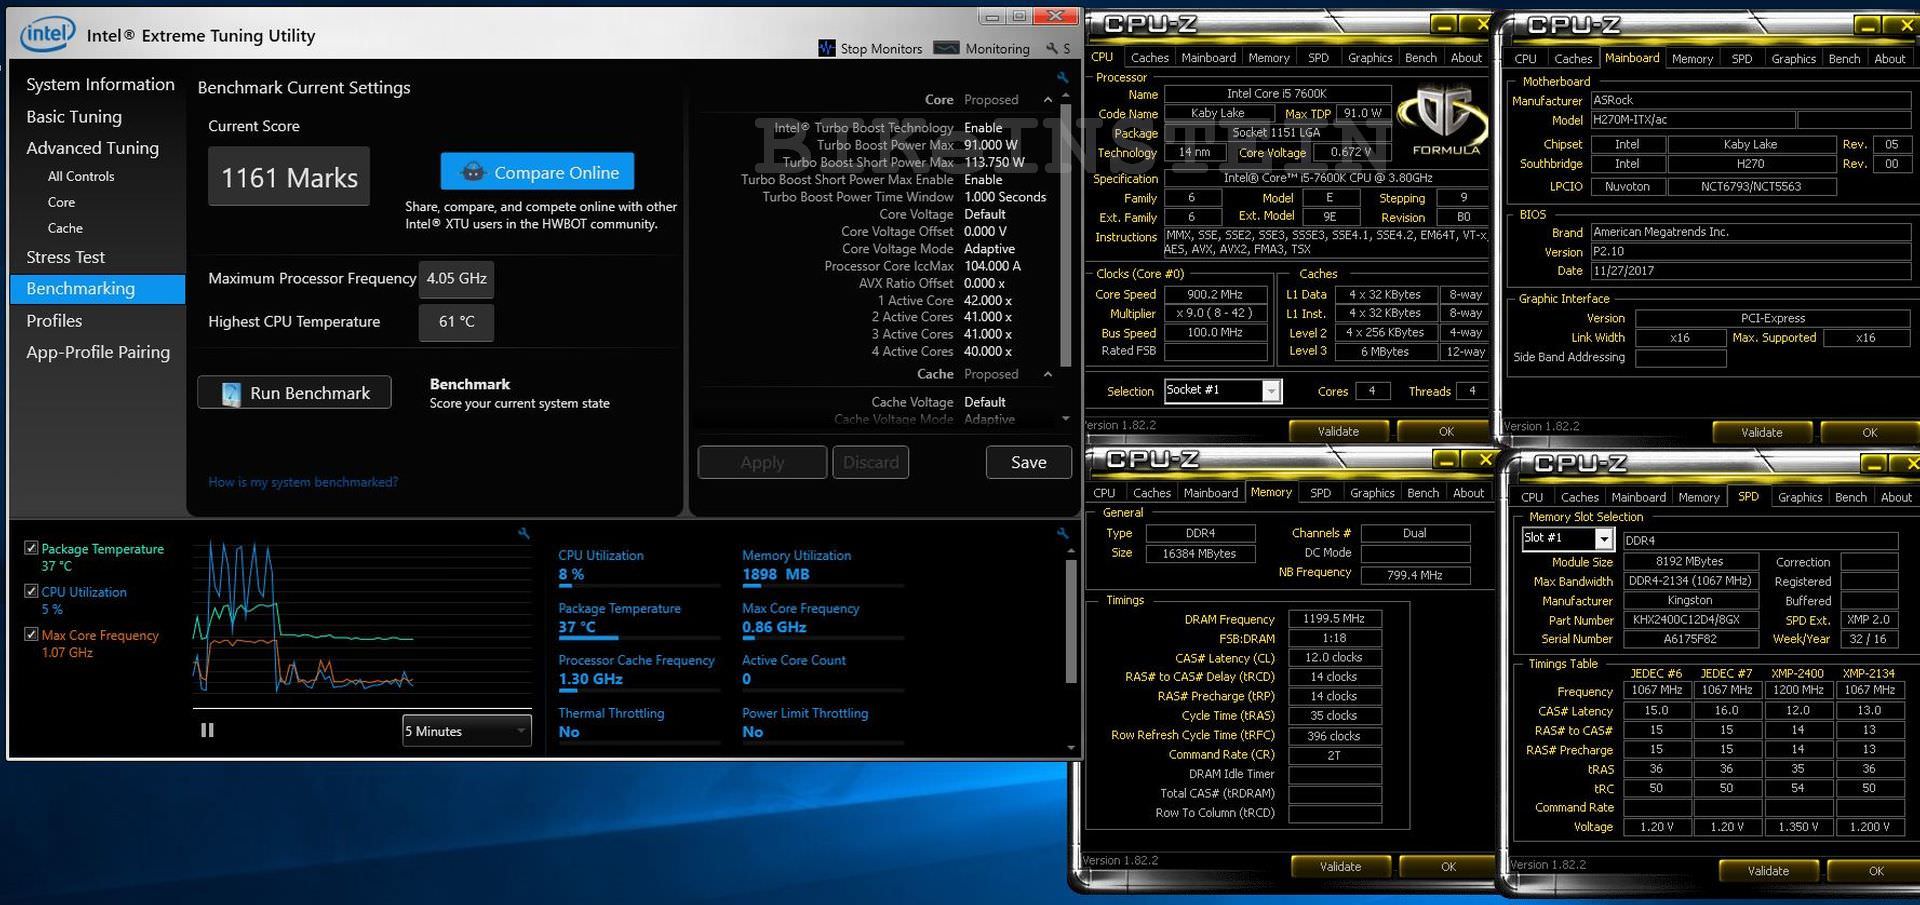Click the 4.05 GHz maximum frequency value

click(457, 279)
